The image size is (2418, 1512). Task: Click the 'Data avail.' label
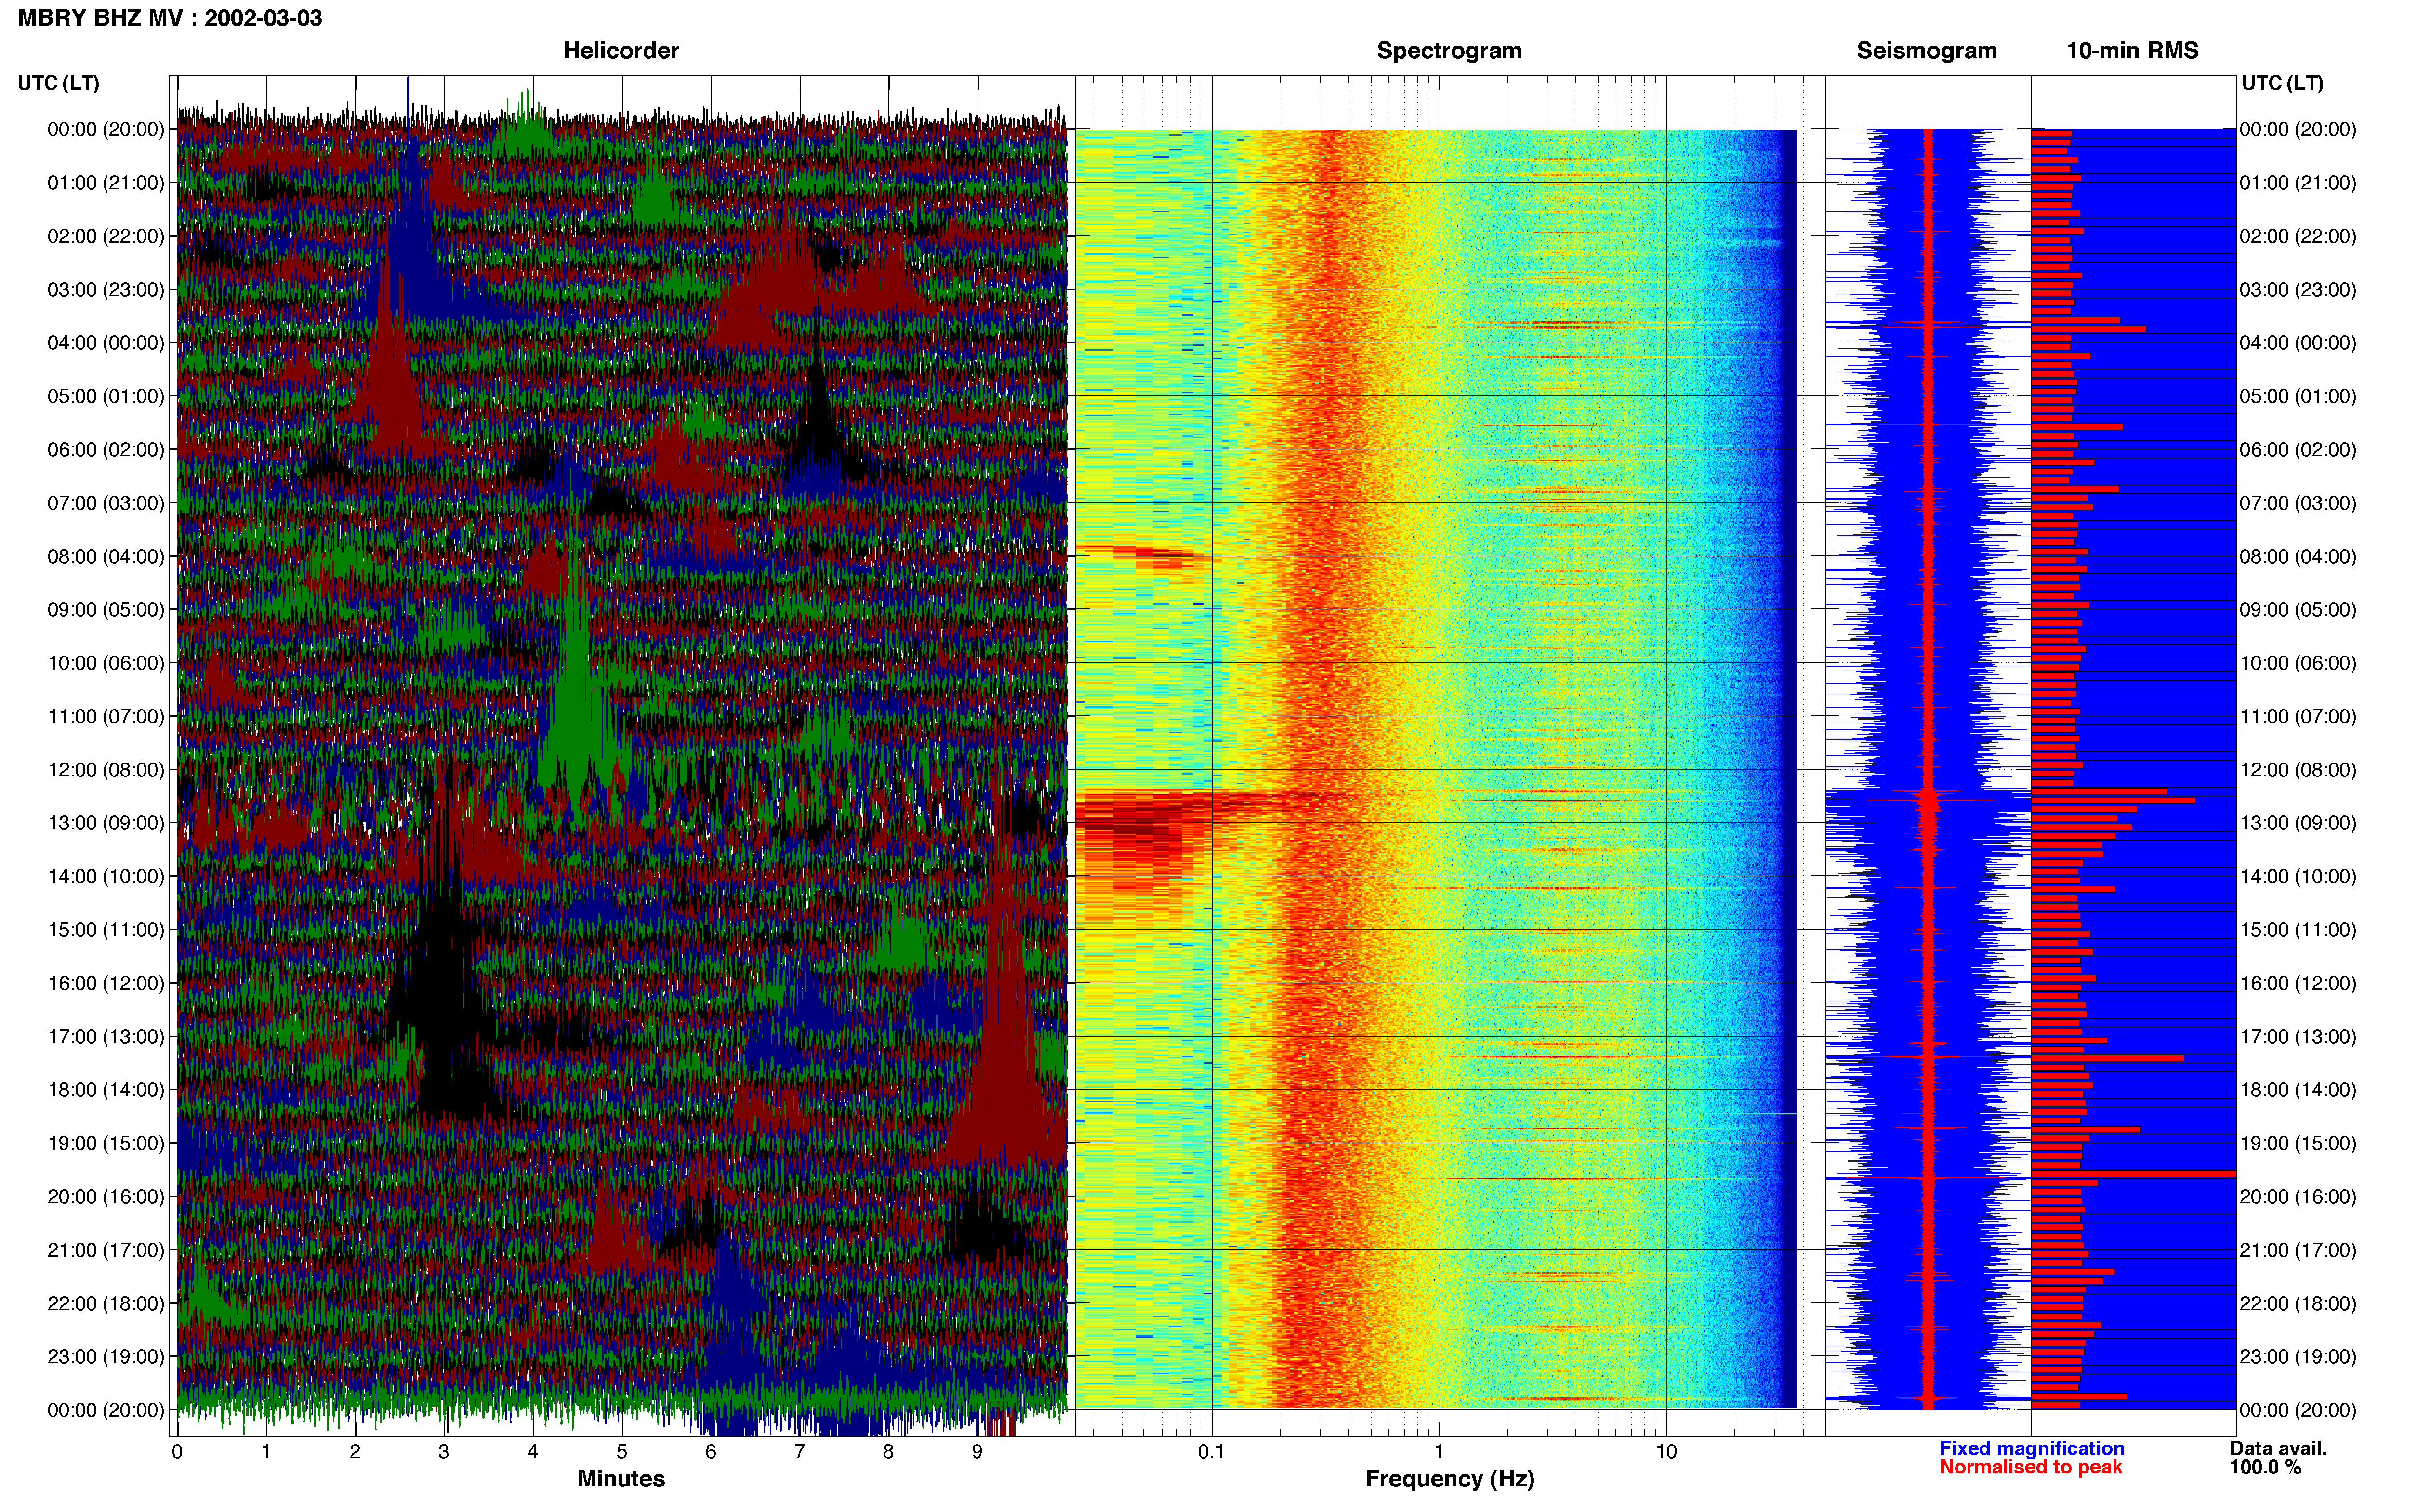click(2278, 1448)
